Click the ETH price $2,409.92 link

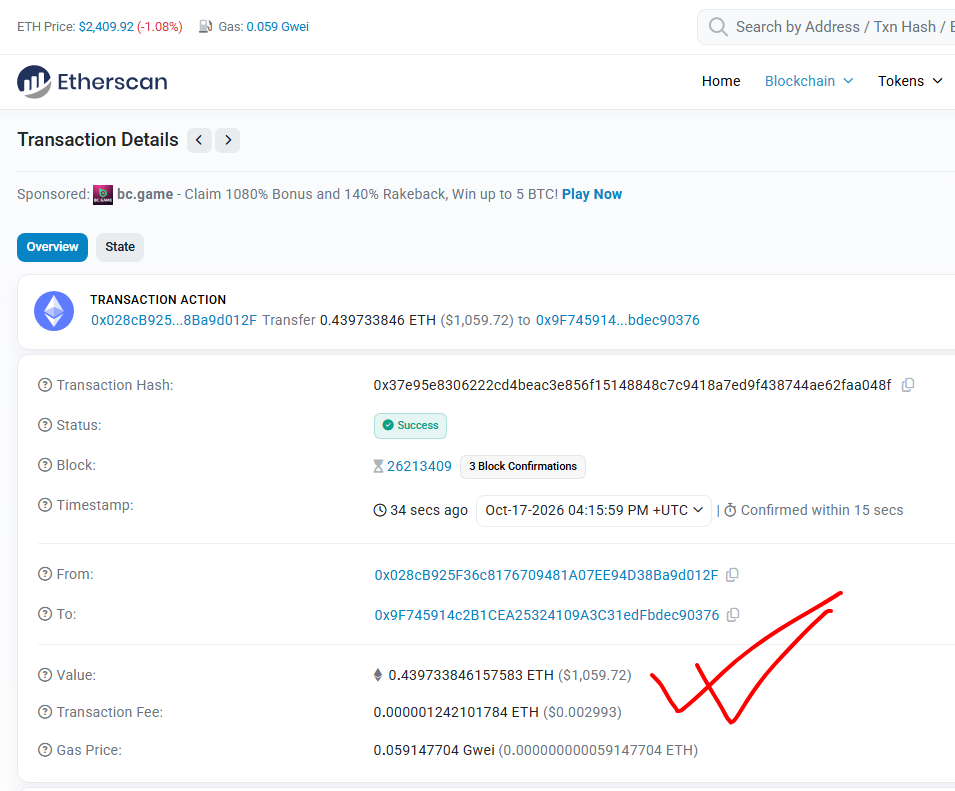[106, 27]
